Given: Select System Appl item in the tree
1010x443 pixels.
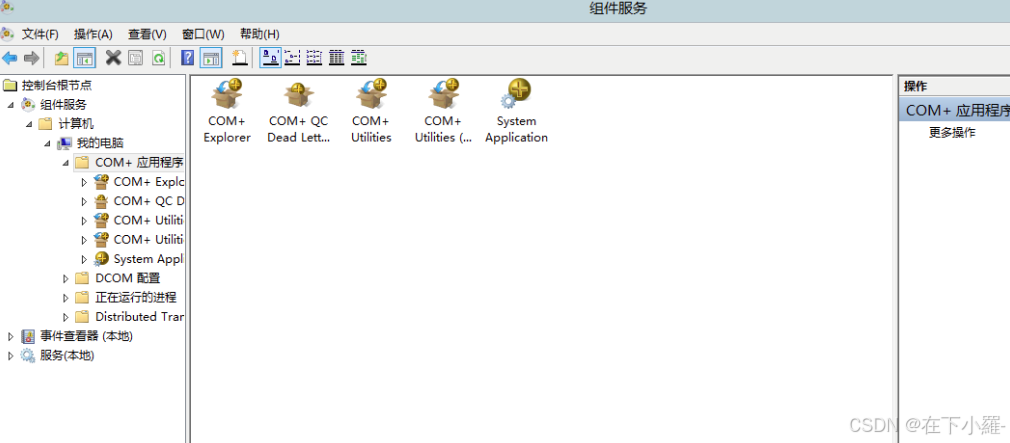Looking at the screenshot, I should (149, 259).
